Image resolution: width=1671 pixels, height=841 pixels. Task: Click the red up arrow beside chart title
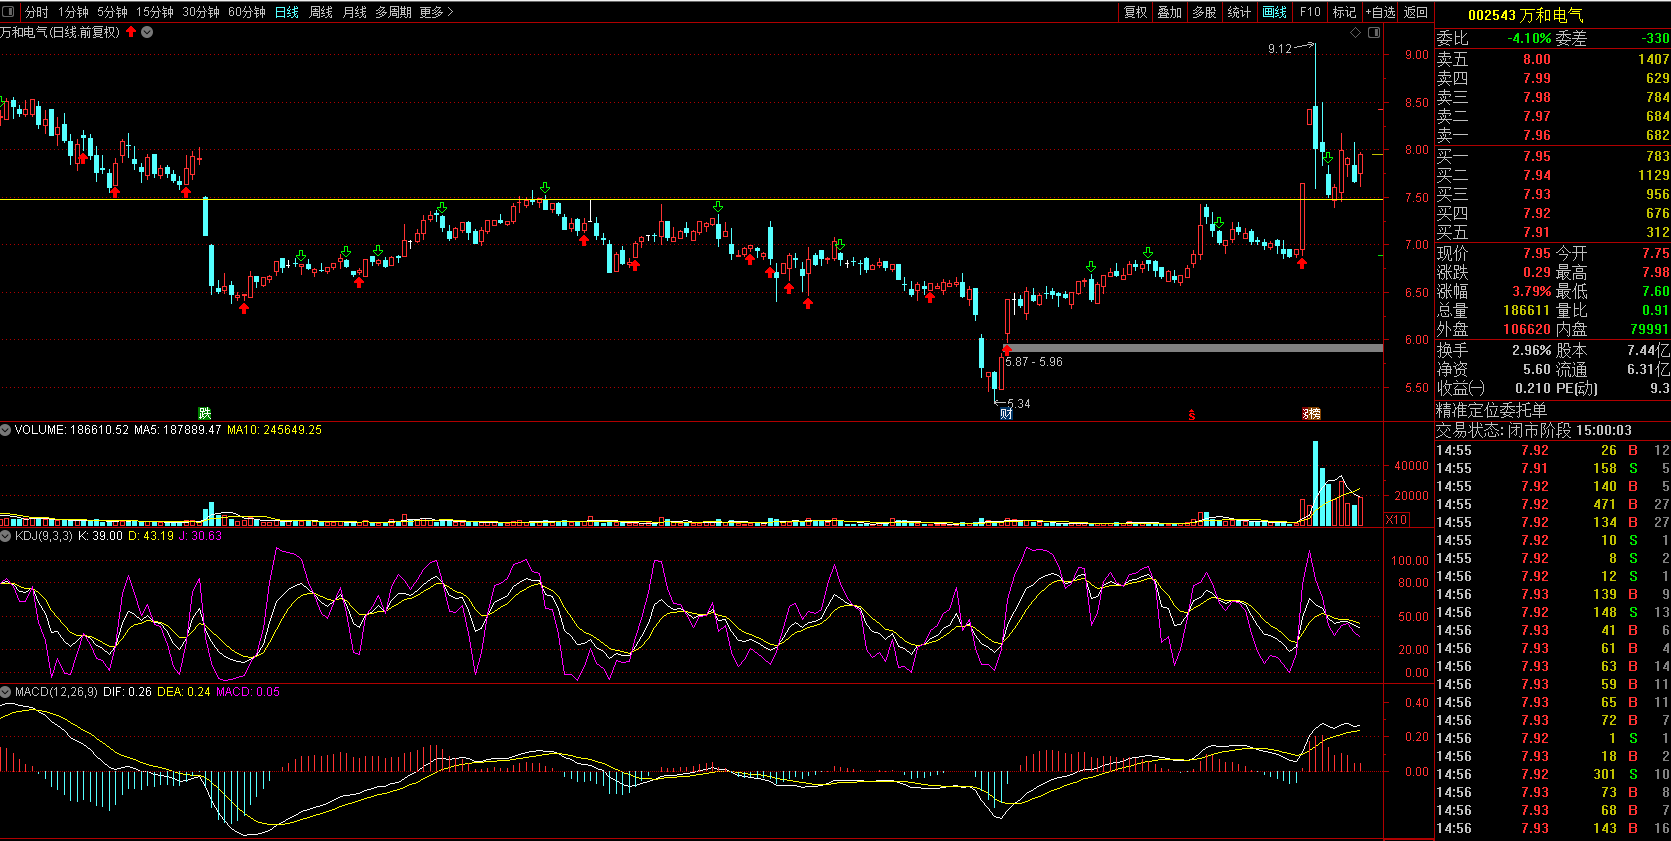click(x=131, y=32)
